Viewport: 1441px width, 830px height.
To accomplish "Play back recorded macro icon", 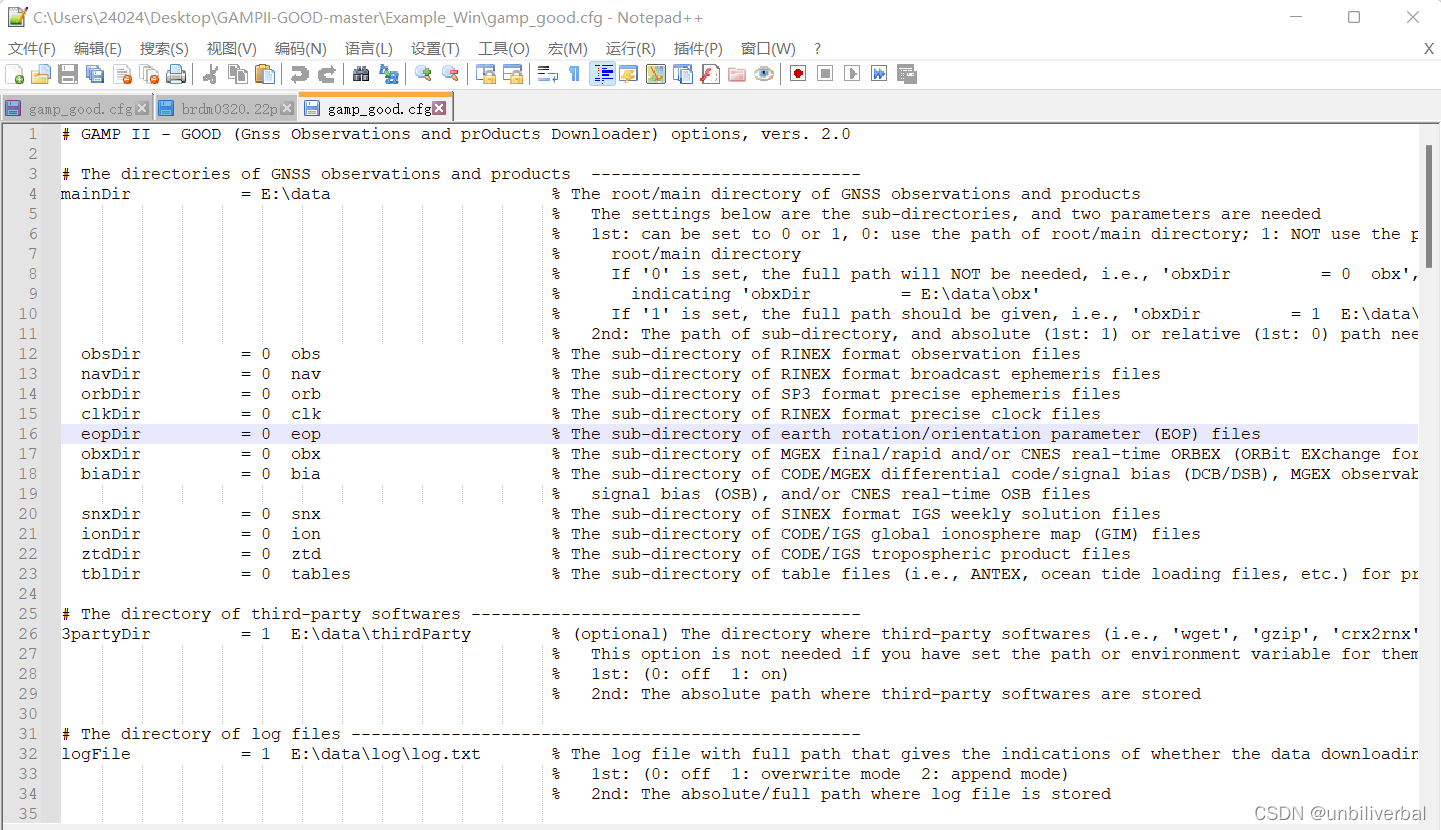I will [852, 74].
